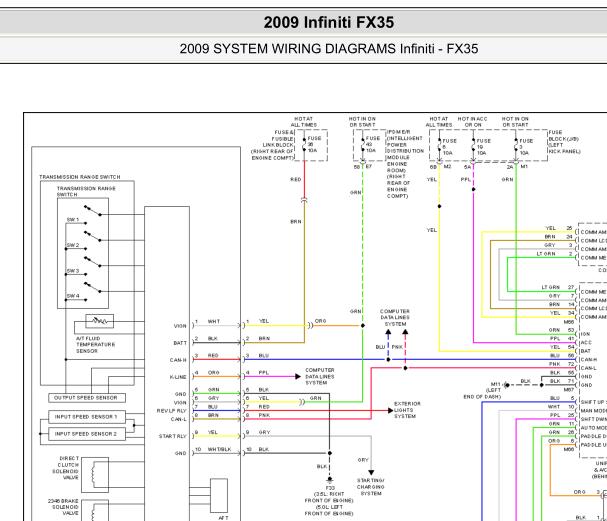Click the 'INPUT SPEED SENSOR 2' box
Viewport: 607px width, 521px height.
87,434
